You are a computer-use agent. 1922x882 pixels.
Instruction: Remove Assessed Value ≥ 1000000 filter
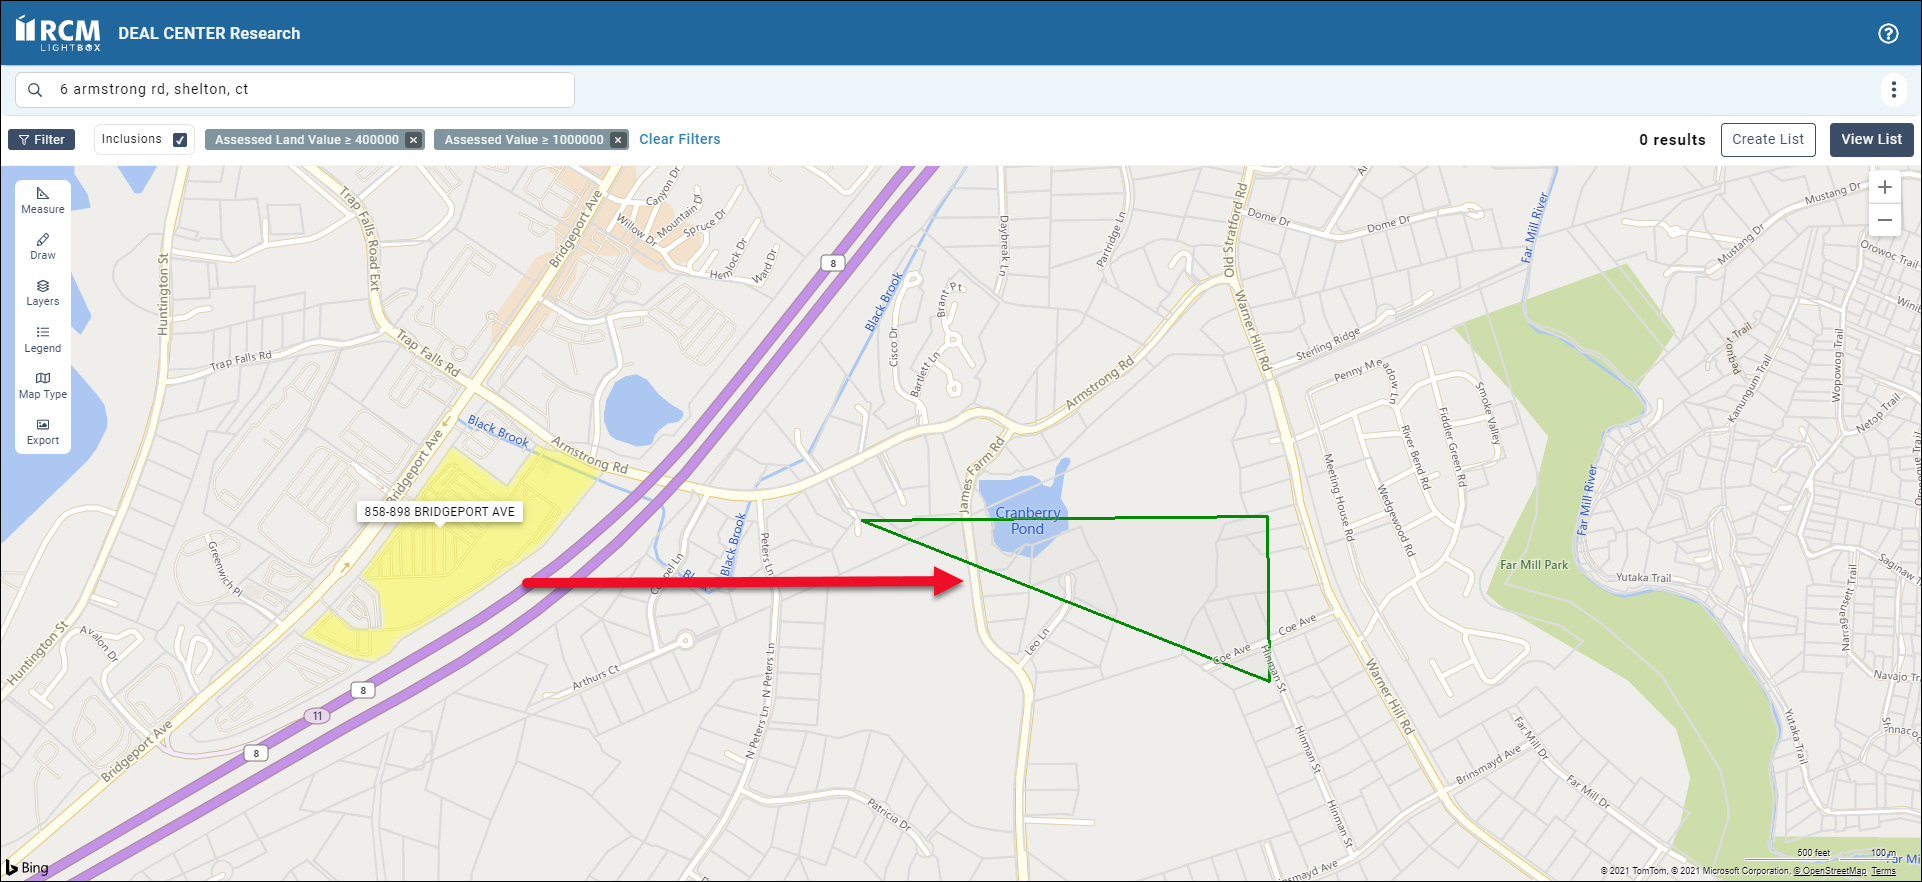pyautogui.click(x=618, y=140)
